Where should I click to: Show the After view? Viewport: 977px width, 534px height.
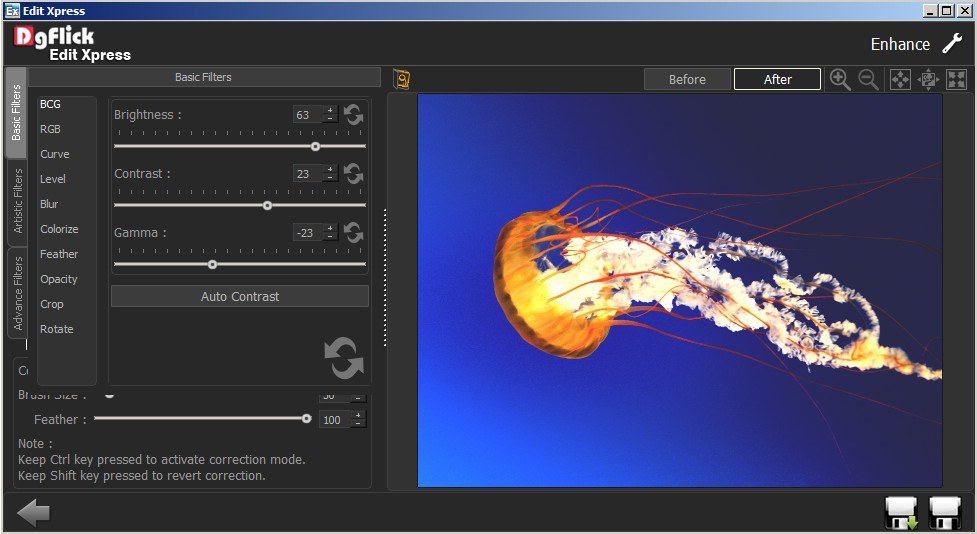[777, 79]
